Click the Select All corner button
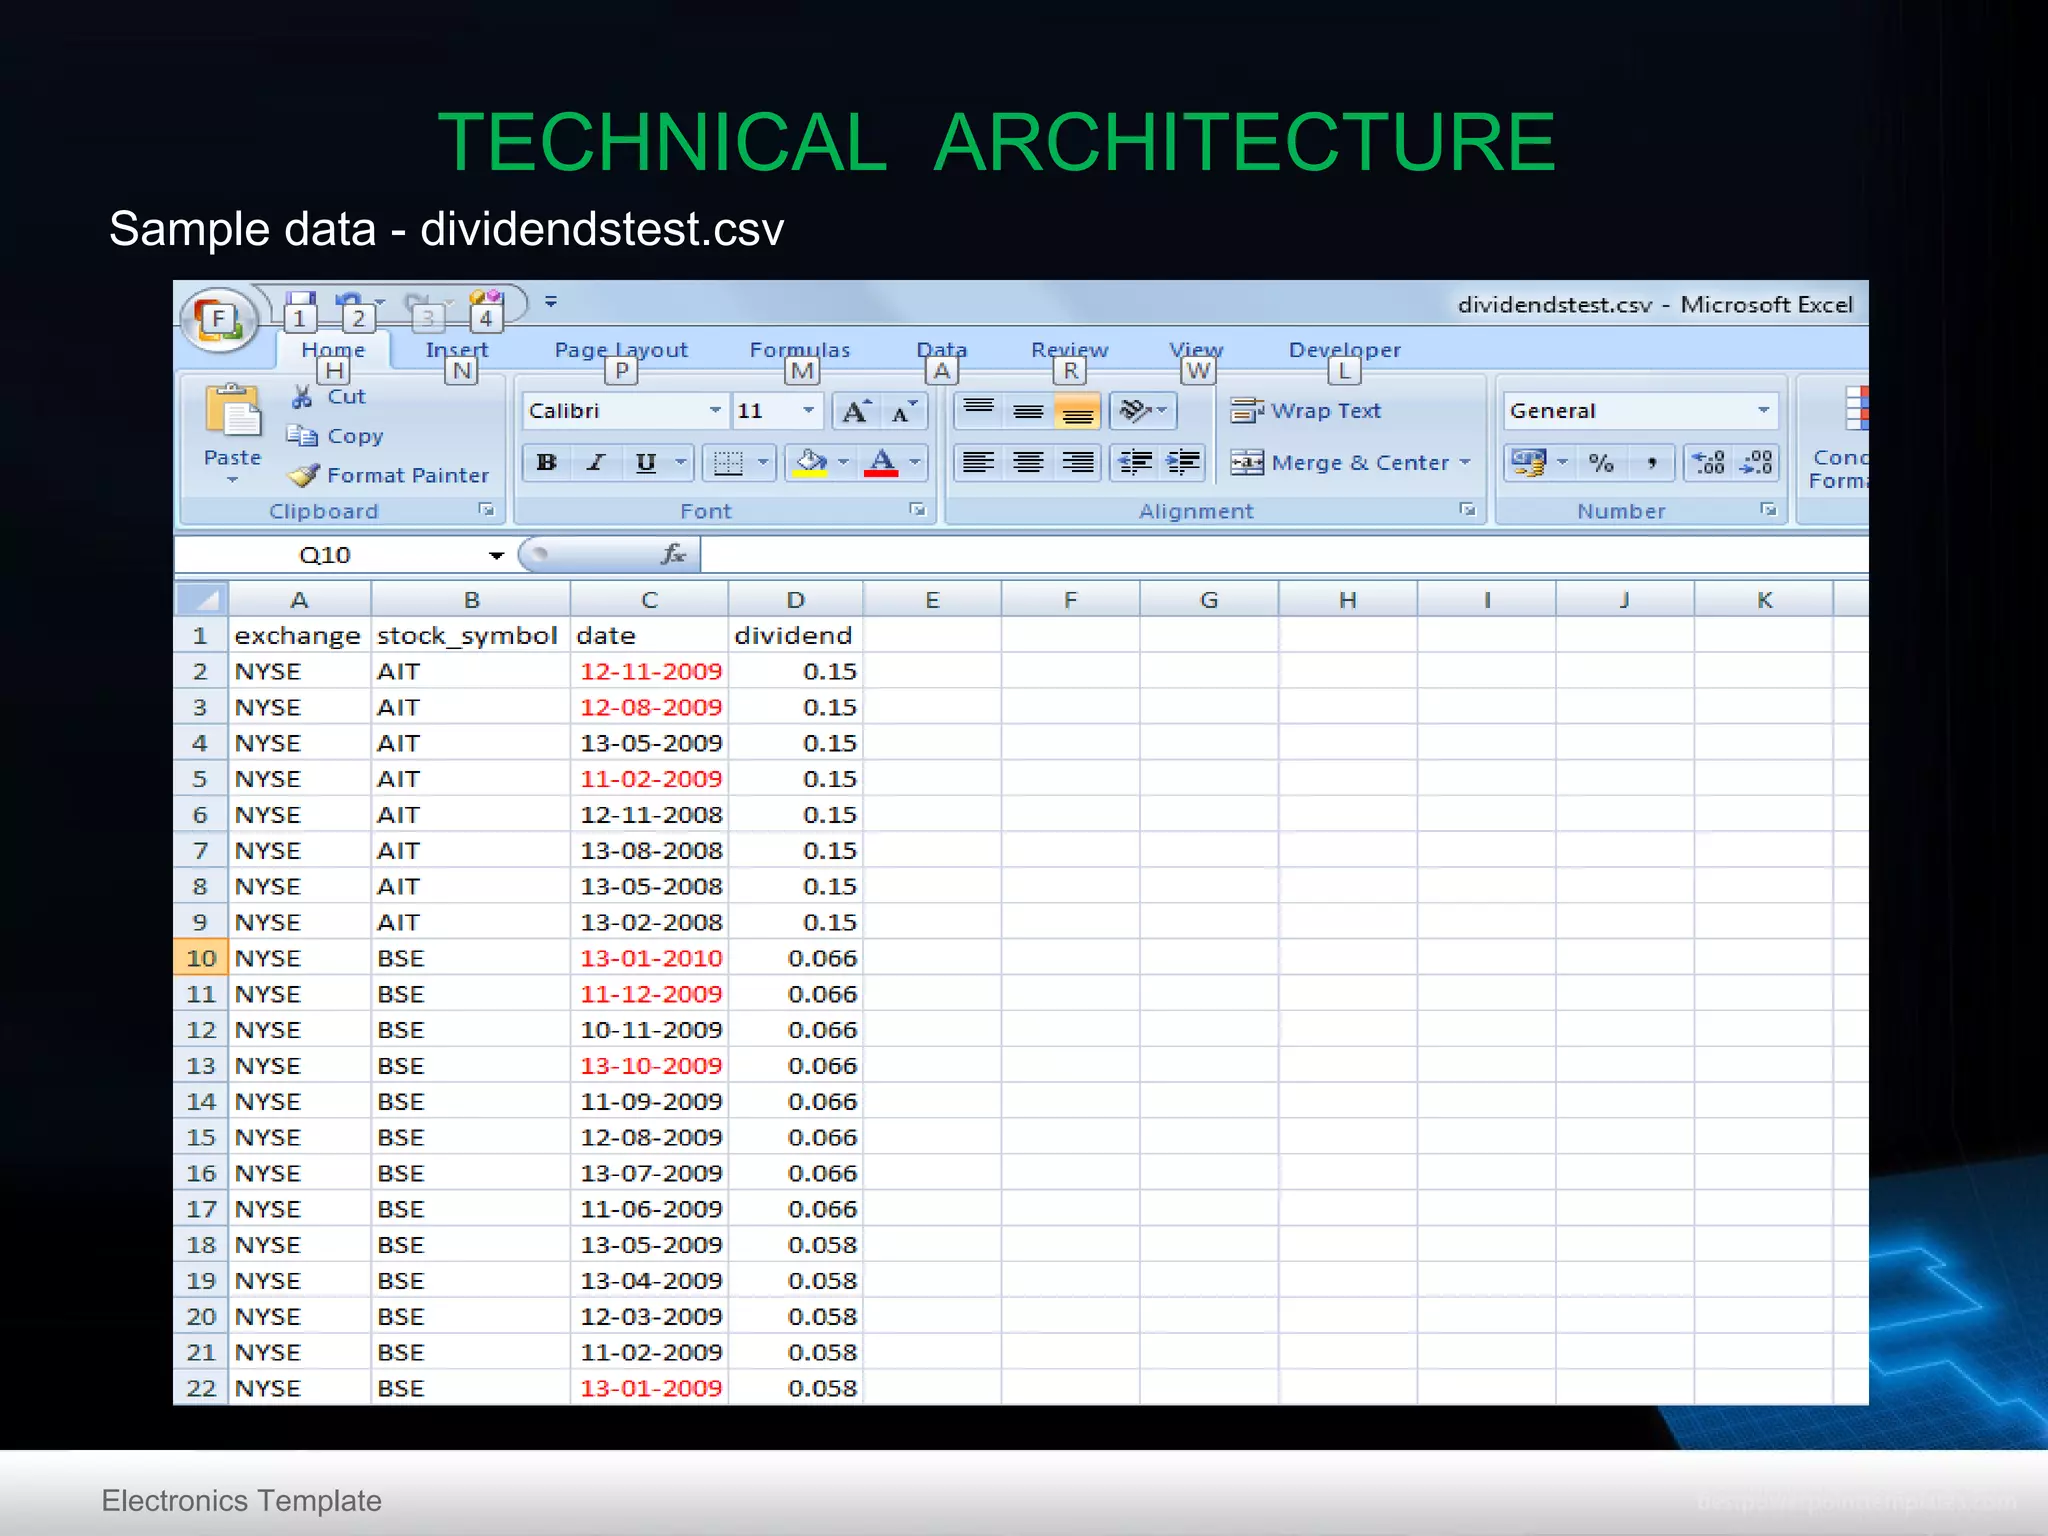This screenshot has width=2048, height=1536. (202, 599)
